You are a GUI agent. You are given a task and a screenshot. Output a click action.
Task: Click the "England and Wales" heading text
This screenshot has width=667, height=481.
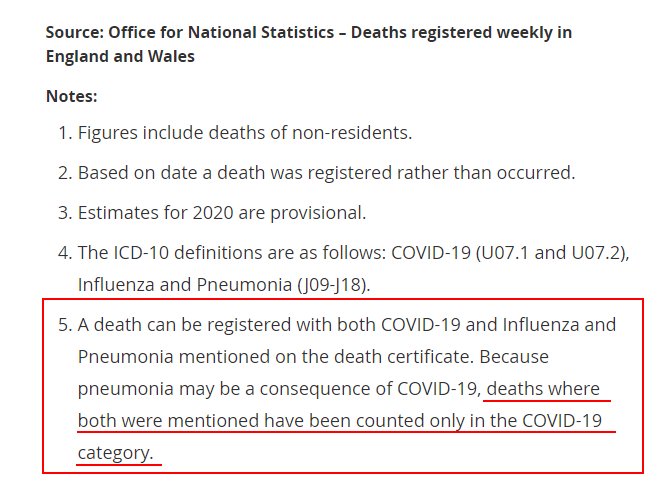(120, 56)
